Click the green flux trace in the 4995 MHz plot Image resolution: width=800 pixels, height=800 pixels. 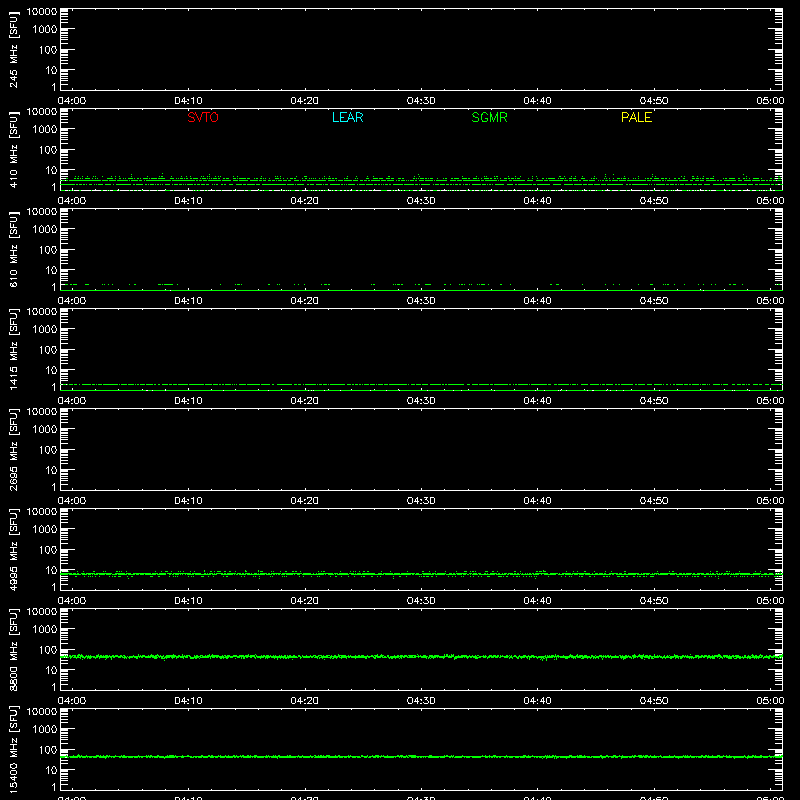click(x=421, y=574)
